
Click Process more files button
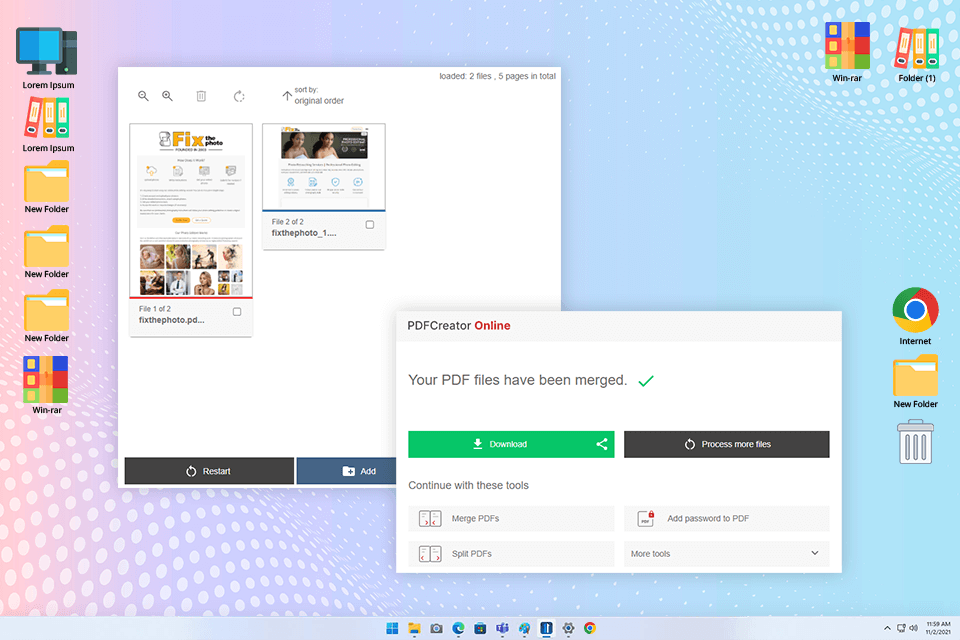(x=727, y=444)
